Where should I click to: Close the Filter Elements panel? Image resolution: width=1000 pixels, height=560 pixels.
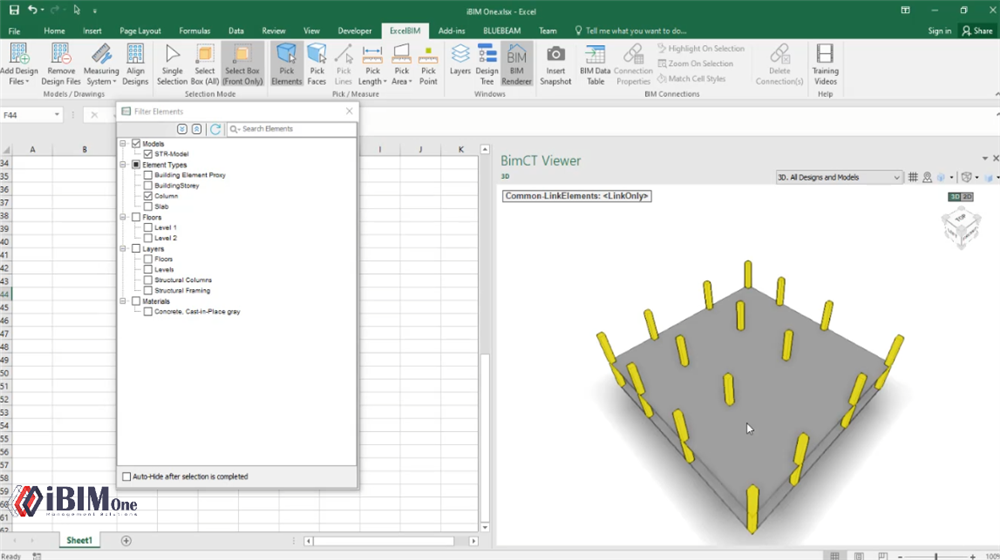pyautogui.click(x=349, y=111)
